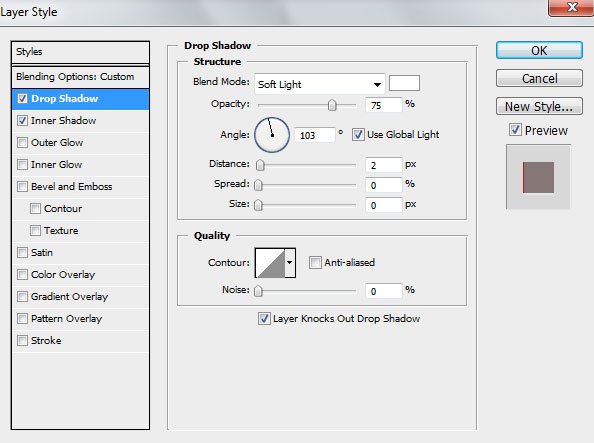Click the Cancel button
The image size is (594, 443).
[539, 78]
